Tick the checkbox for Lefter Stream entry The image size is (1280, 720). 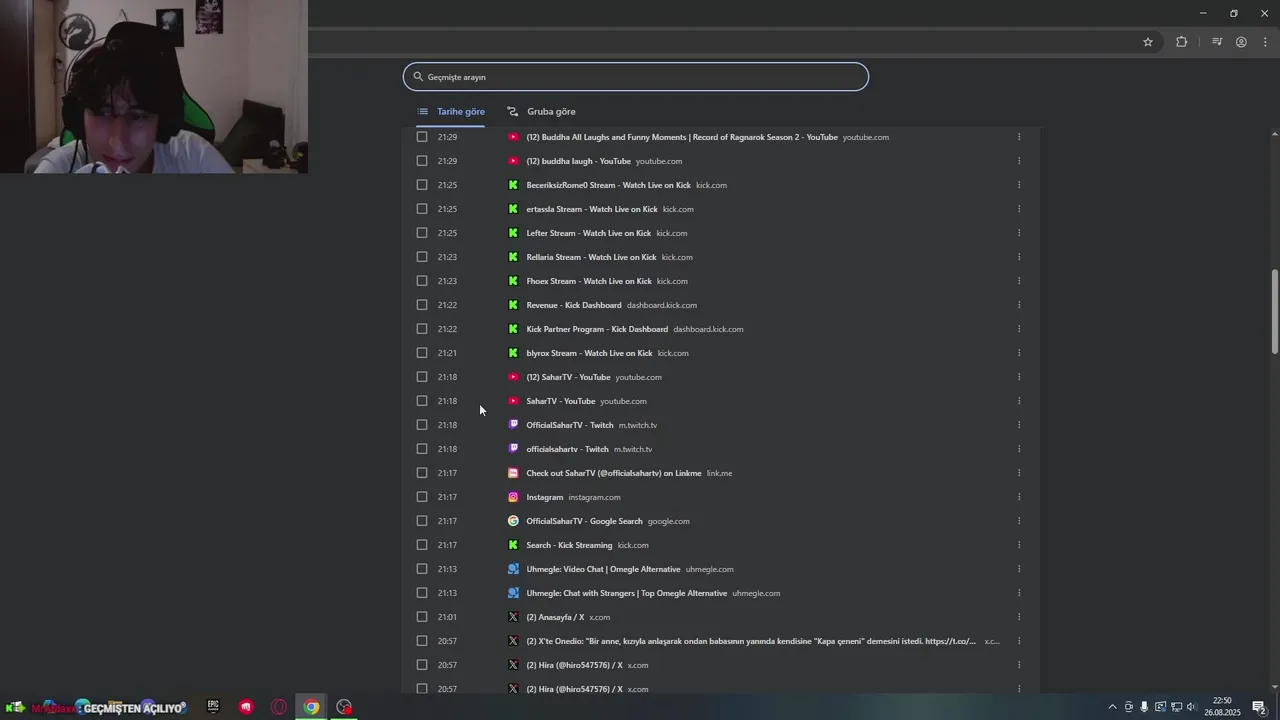pos(422,233)
